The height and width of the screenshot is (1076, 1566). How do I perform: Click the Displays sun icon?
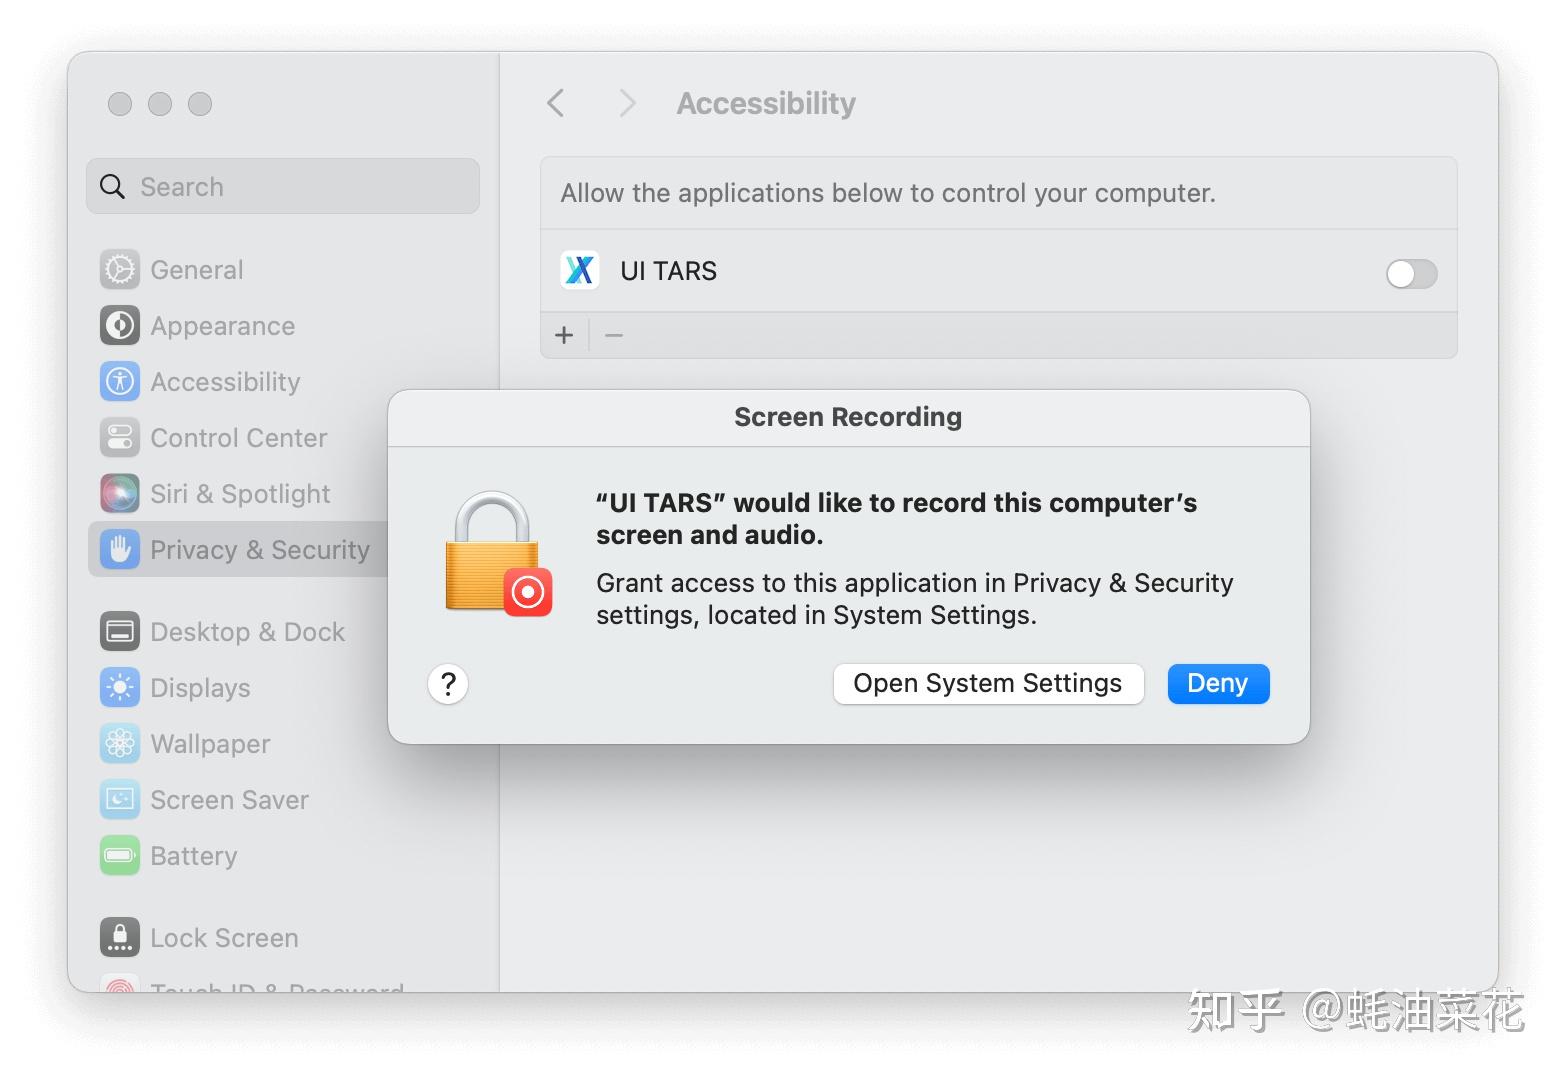(120, 688)
